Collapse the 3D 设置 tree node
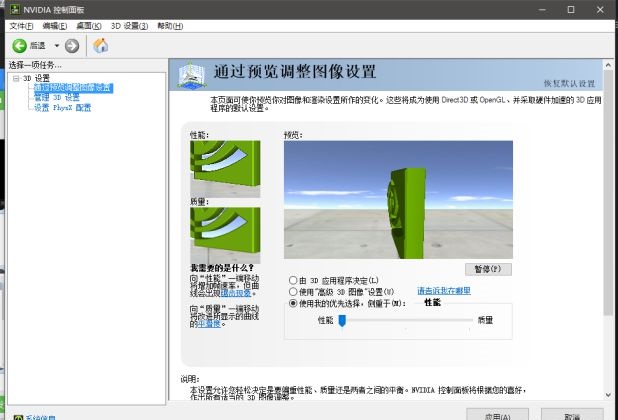The image size is (618, 420). click(x=16, y=78)
